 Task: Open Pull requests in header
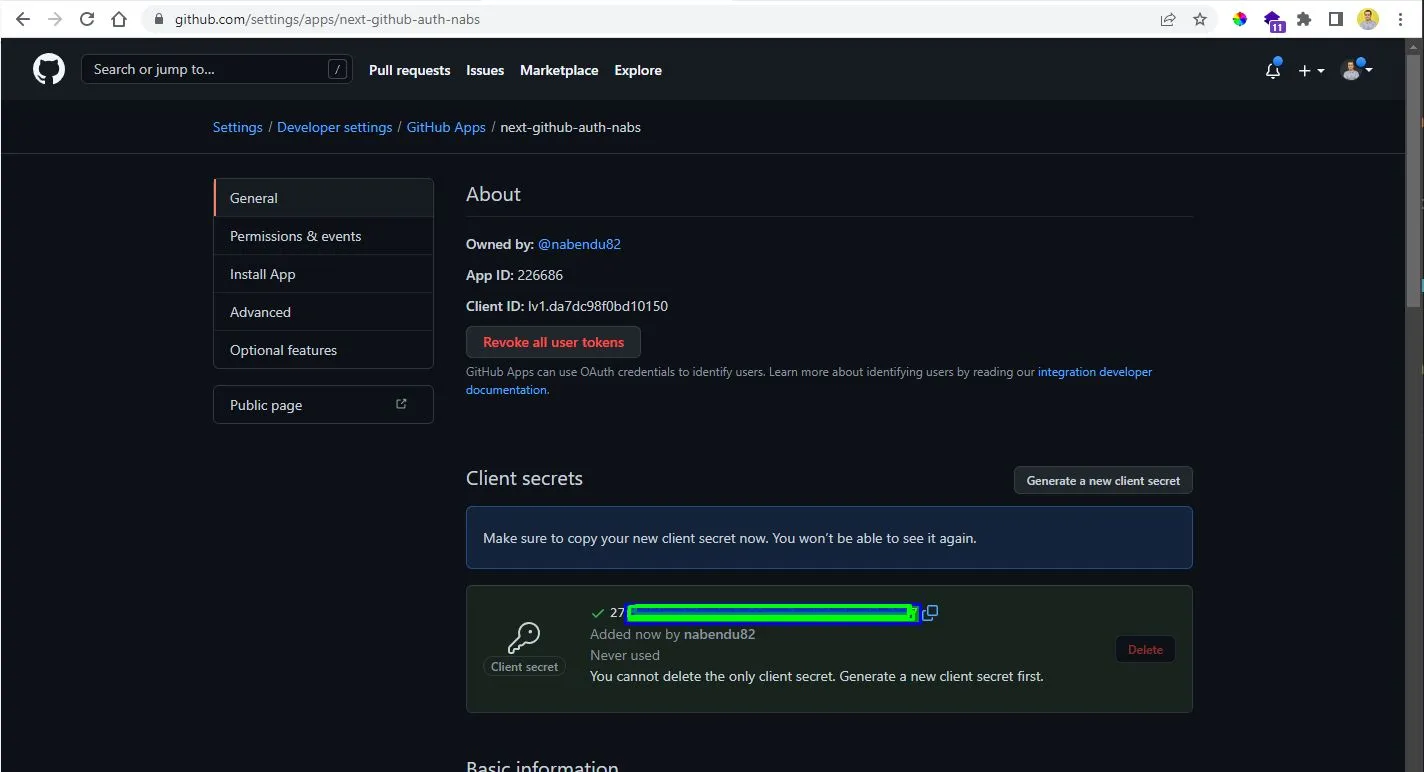pos(410,70)
